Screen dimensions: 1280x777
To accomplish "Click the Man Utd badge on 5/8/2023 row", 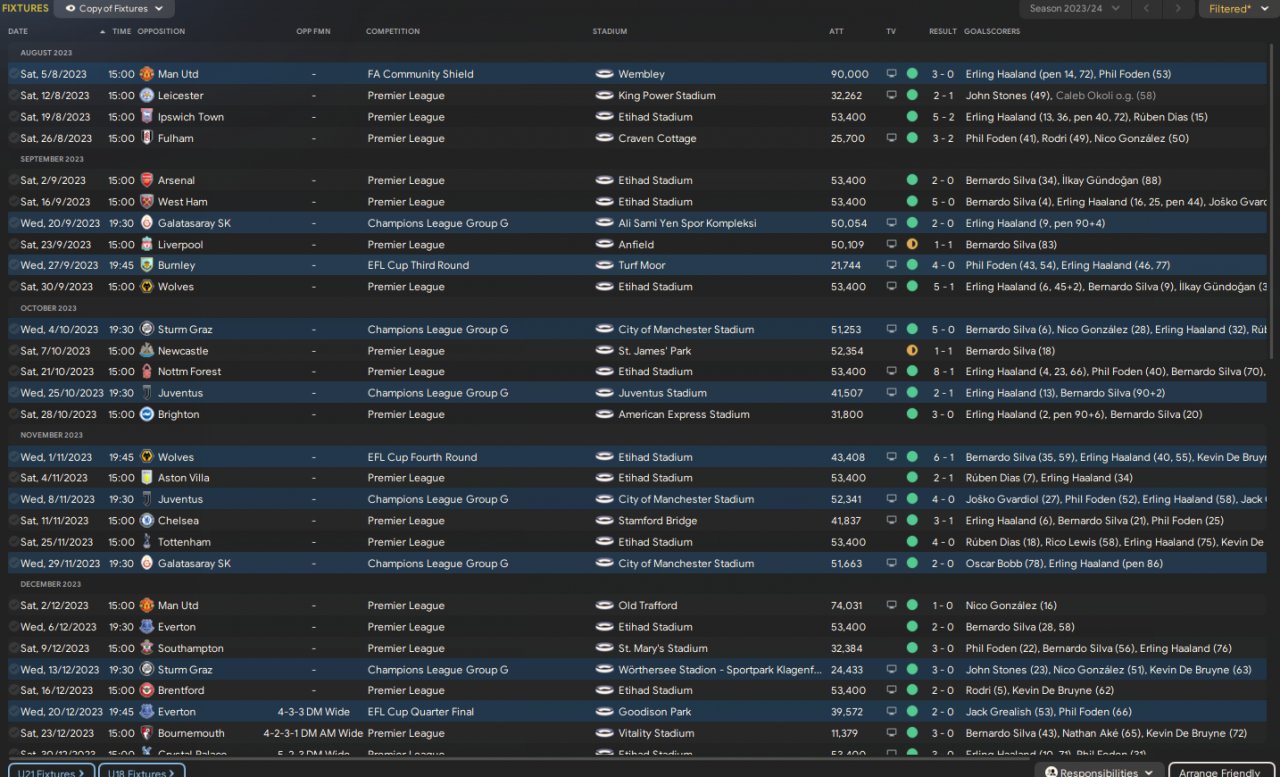I will 147,74.
